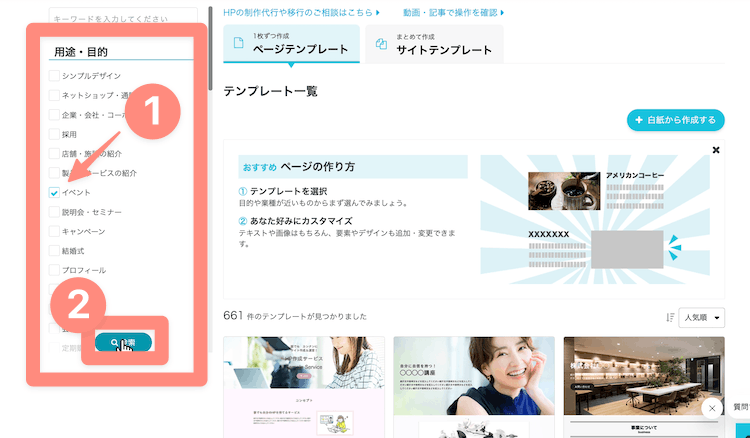Click the stacked pages icon on サイトテンプレート tab
Image resolution: width=750 pixels, height=438 pixels.
coord(381,44)
